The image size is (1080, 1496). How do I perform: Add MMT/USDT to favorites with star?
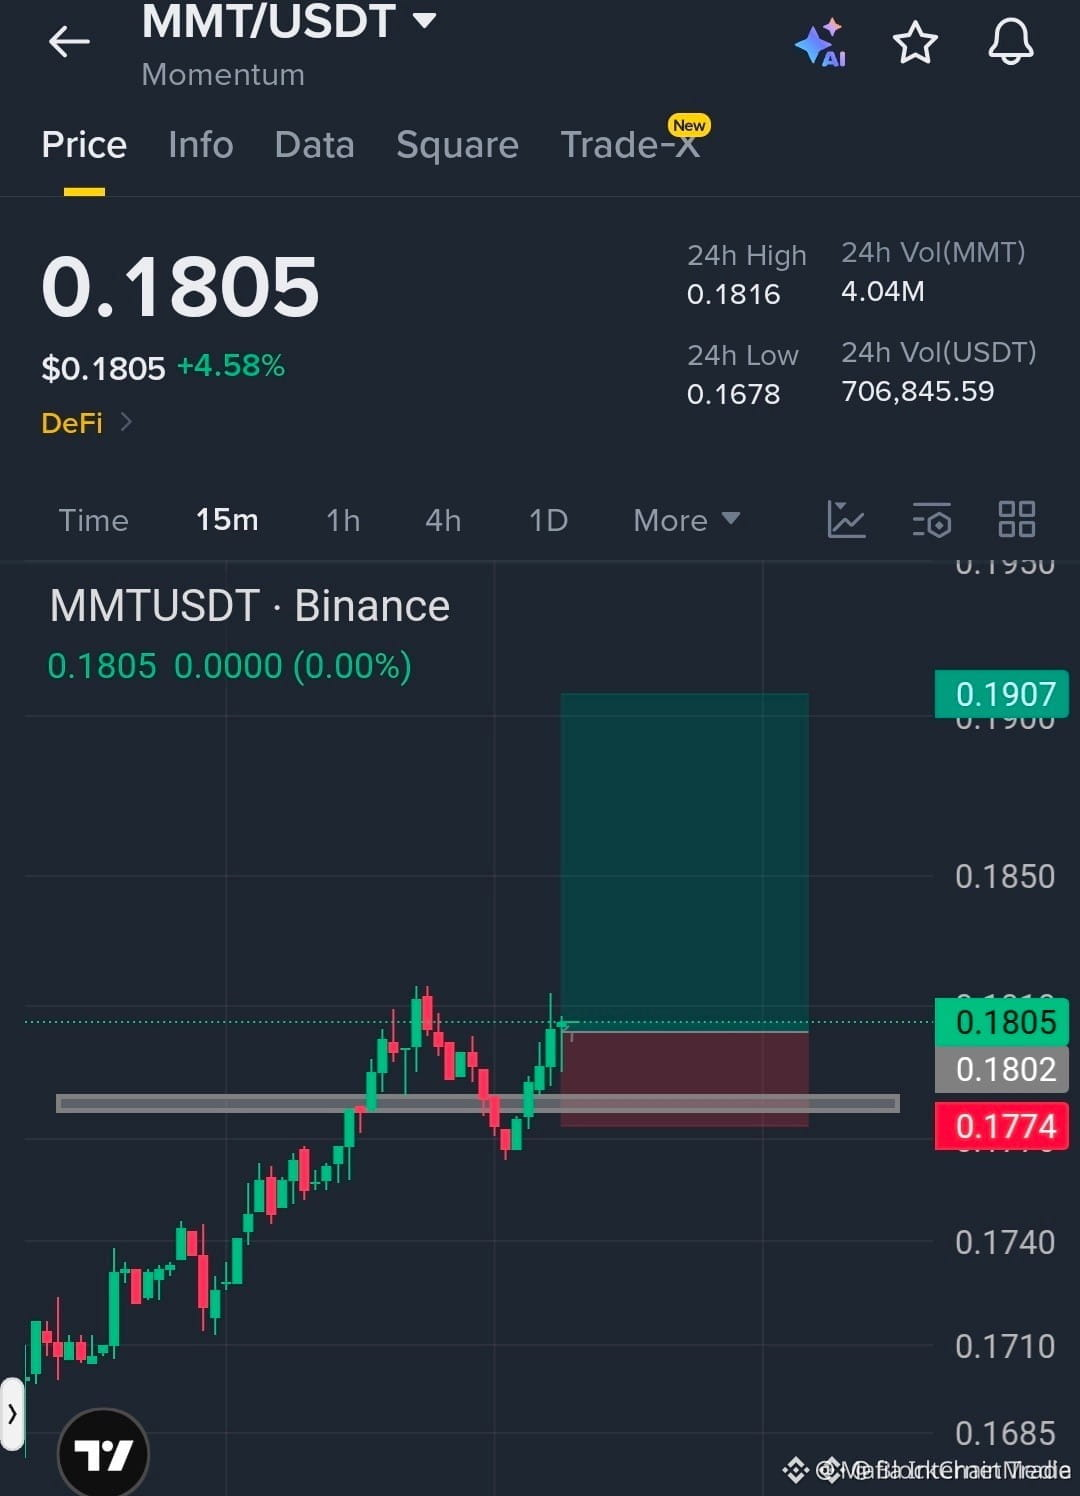click(915, 43)
